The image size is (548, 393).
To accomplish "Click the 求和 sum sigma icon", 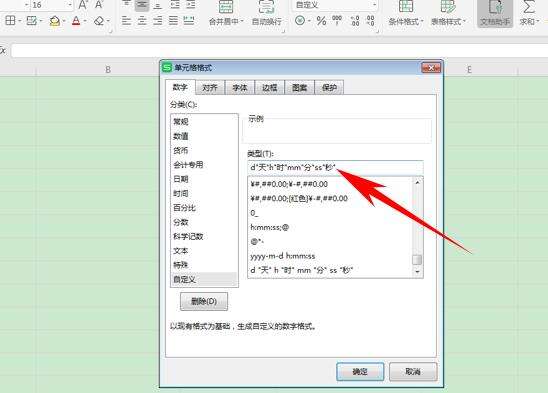I will click(528, 8).
